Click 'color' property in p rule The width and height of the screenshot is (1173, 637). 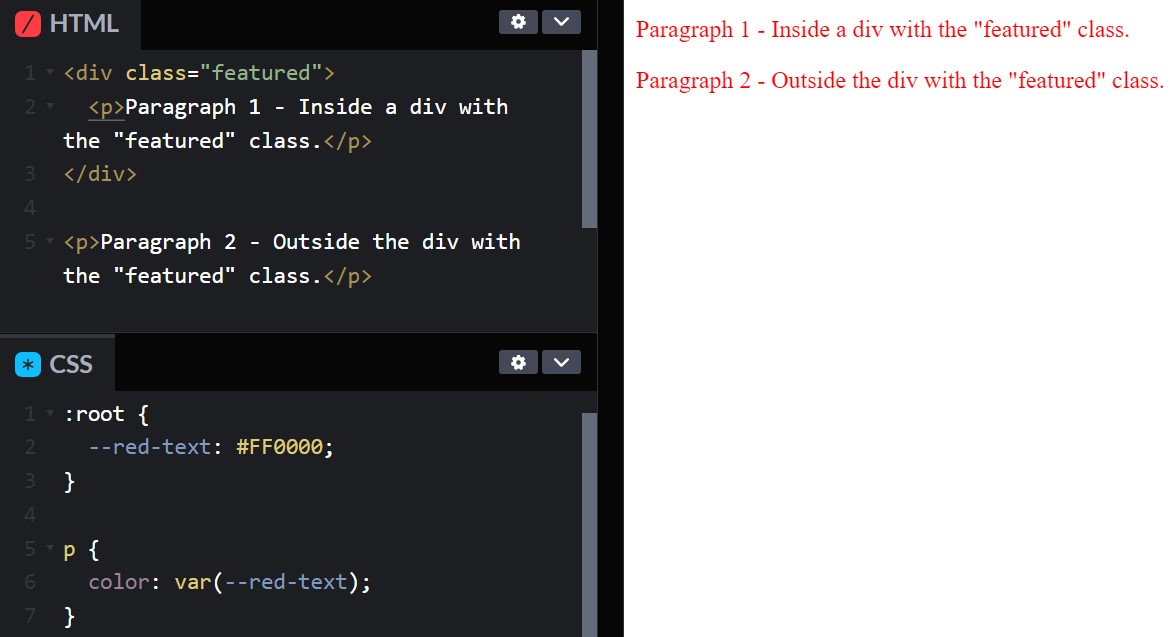click(119, 582)
